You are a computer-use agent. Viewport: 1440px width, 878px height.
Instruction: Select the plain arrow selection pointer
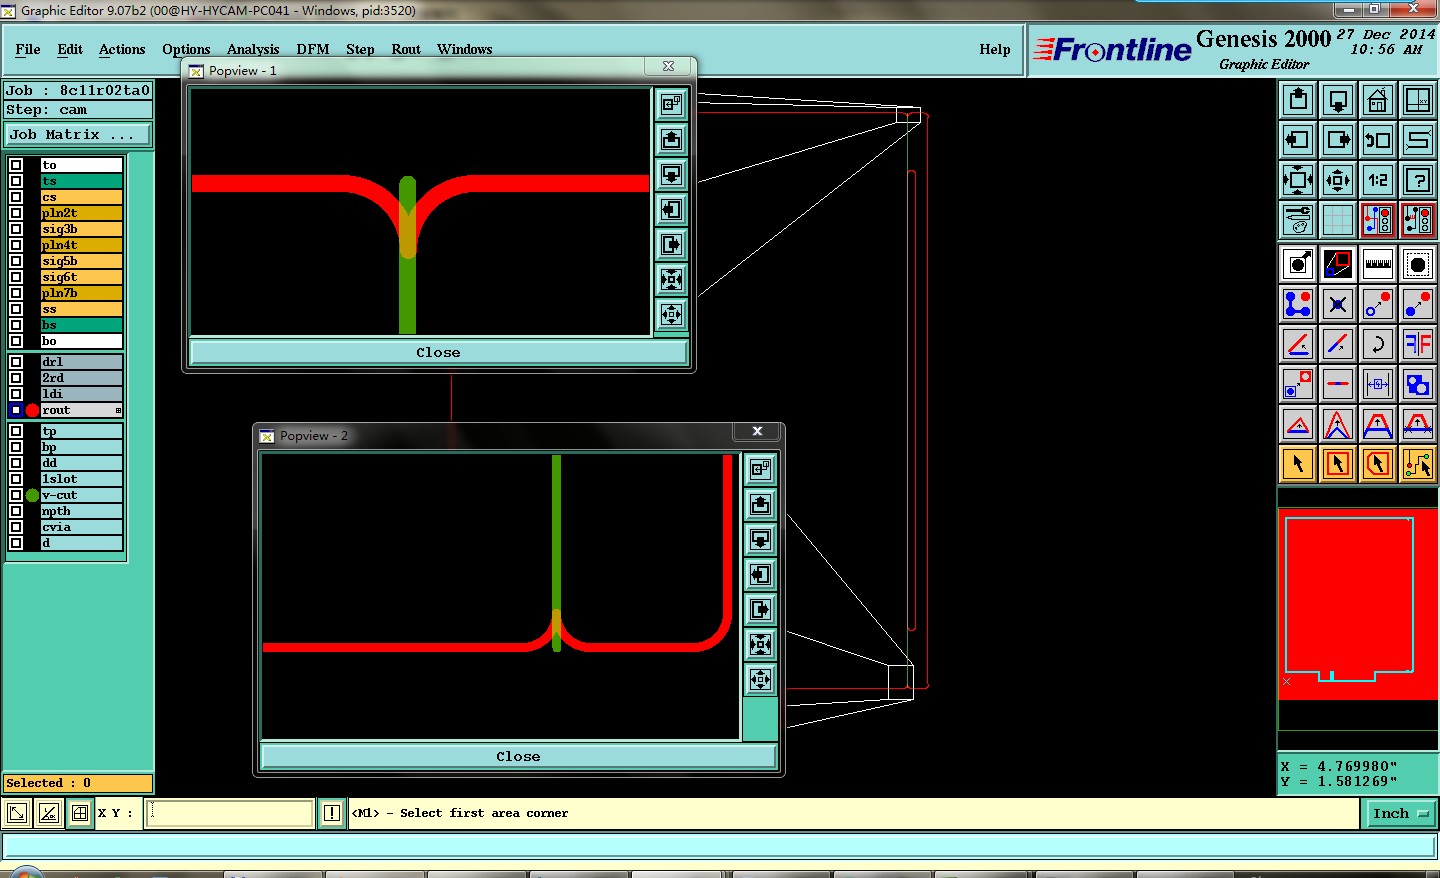[1298, 464]
